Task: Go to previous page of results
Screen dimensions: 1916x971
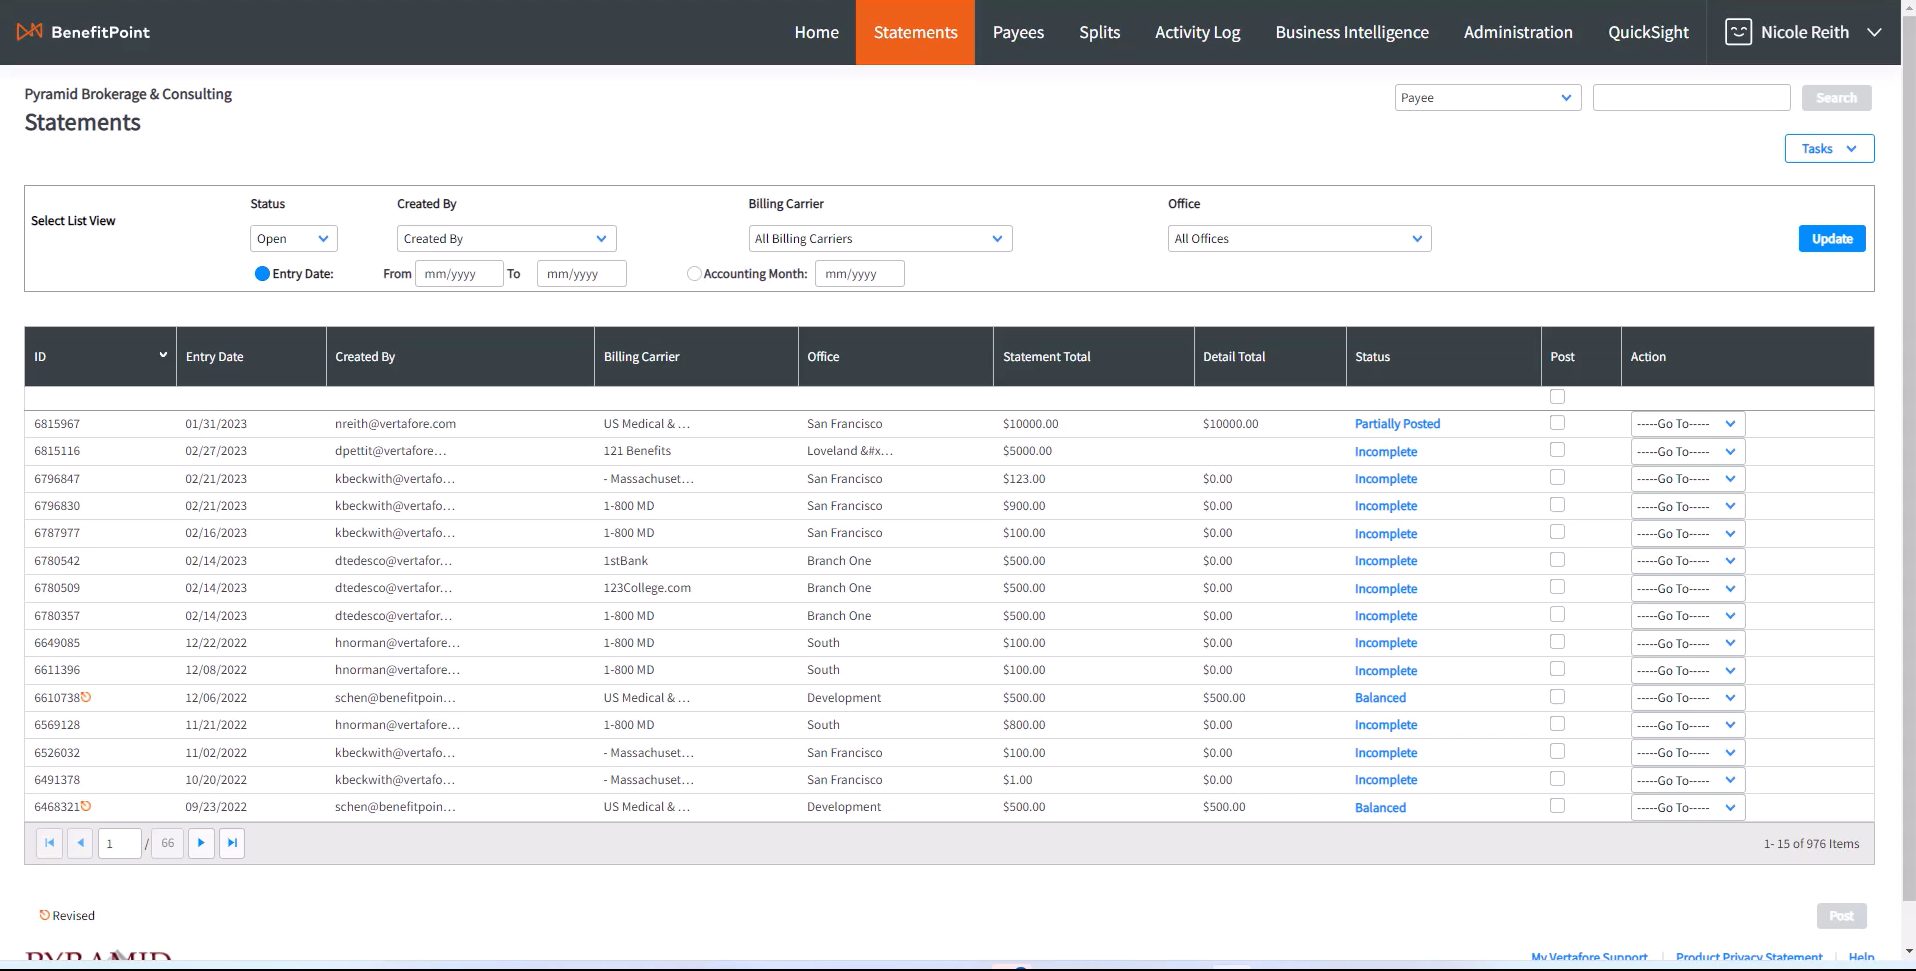Action: [80, 843]
